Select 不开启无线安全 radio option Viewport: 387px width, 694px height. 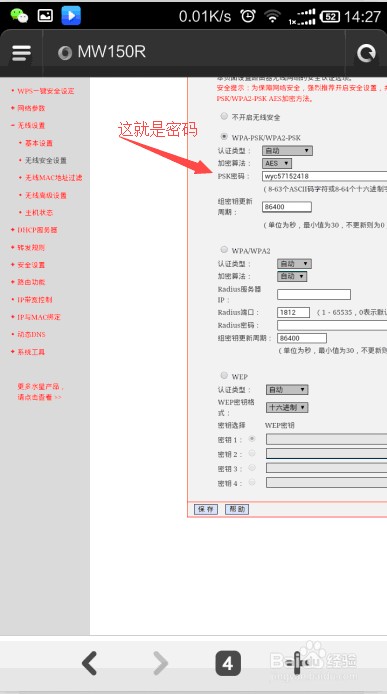click(x=224, y=116)
